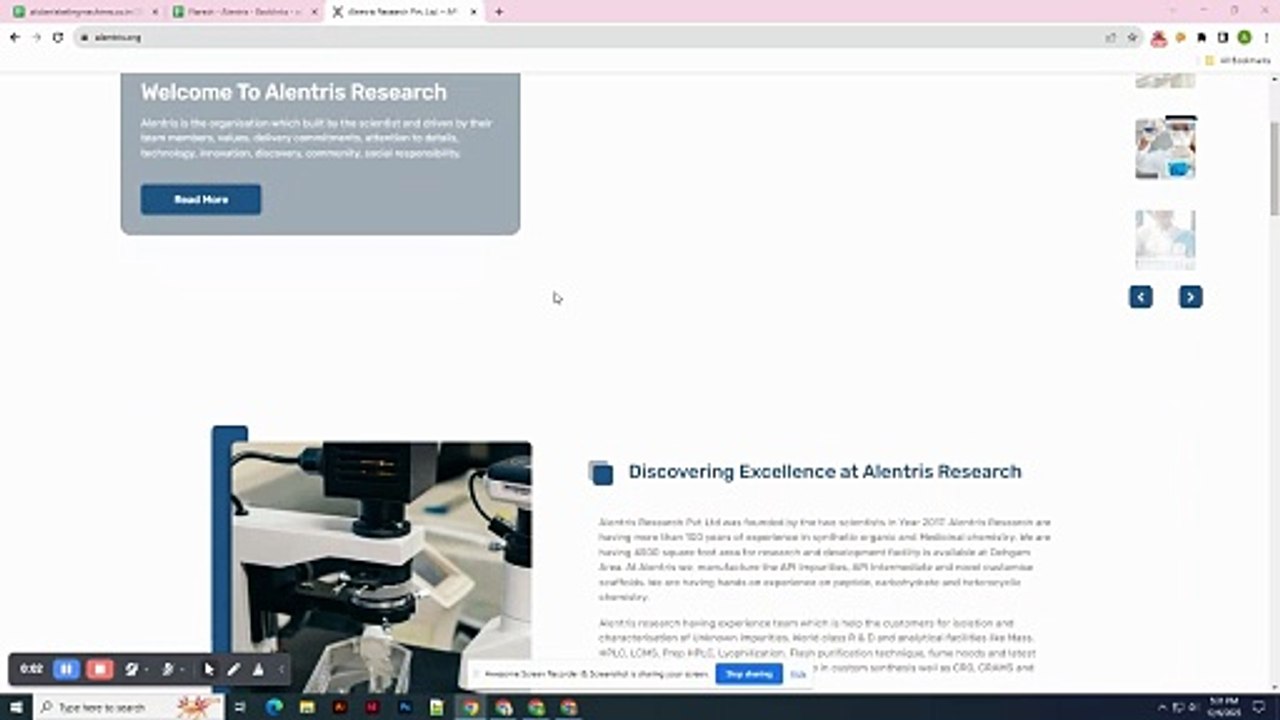Open the Windows Start menu
1280x720 pixels.
pyautogui.click(x=16, y=707)
